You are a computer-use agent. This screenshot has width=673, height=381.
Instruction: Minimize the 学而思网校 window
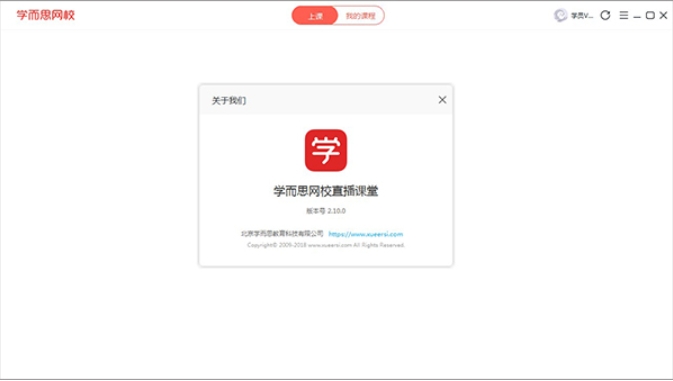637,16
